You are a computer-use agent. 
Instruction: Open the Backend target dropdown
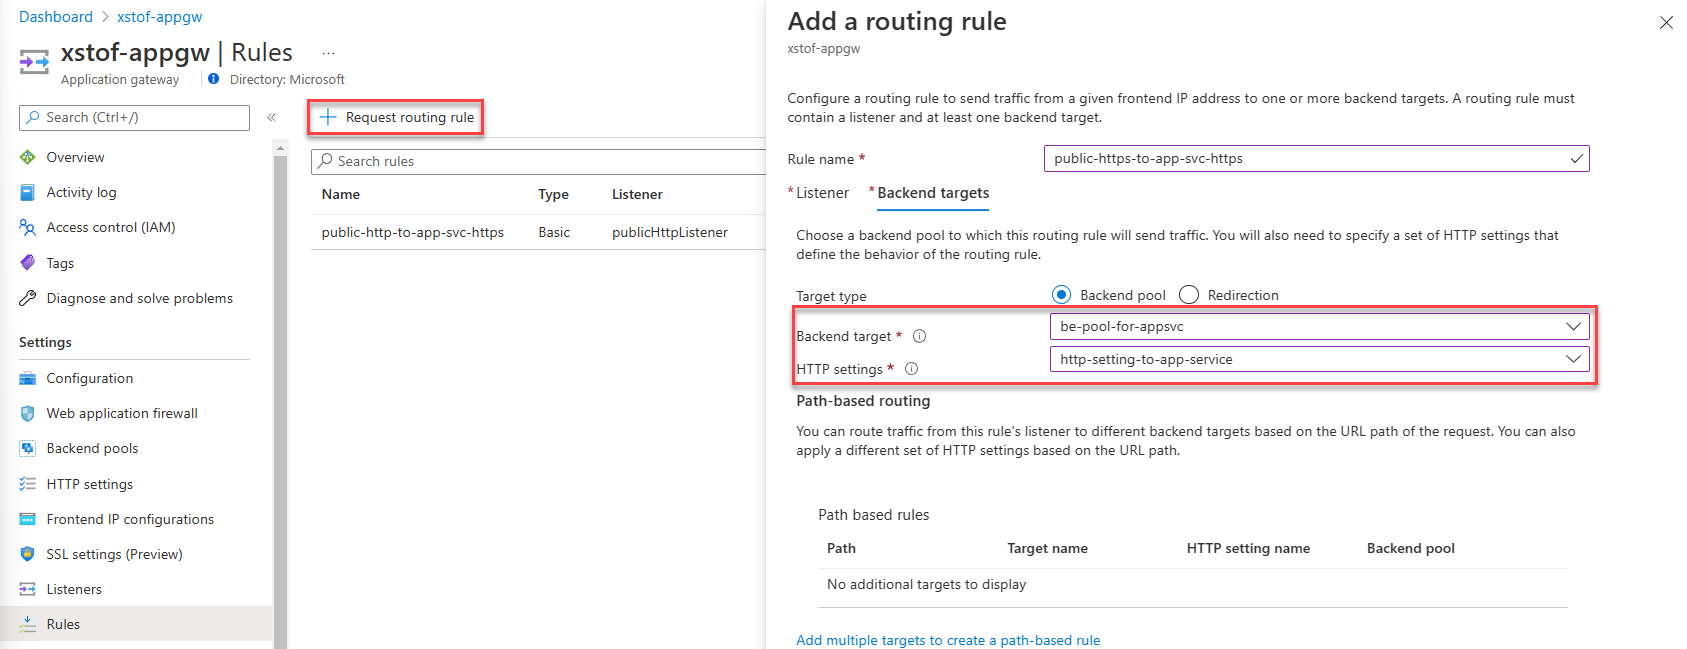coord(1318,327)
